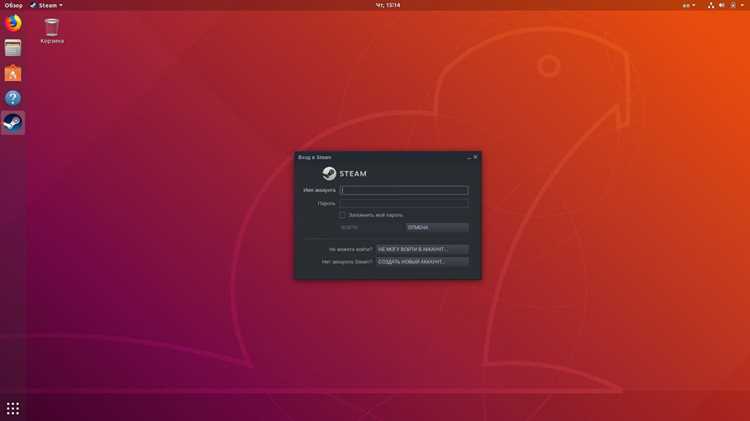Open the network status icon in top bar
Screen dimensions: 750x421
[711, 5]
